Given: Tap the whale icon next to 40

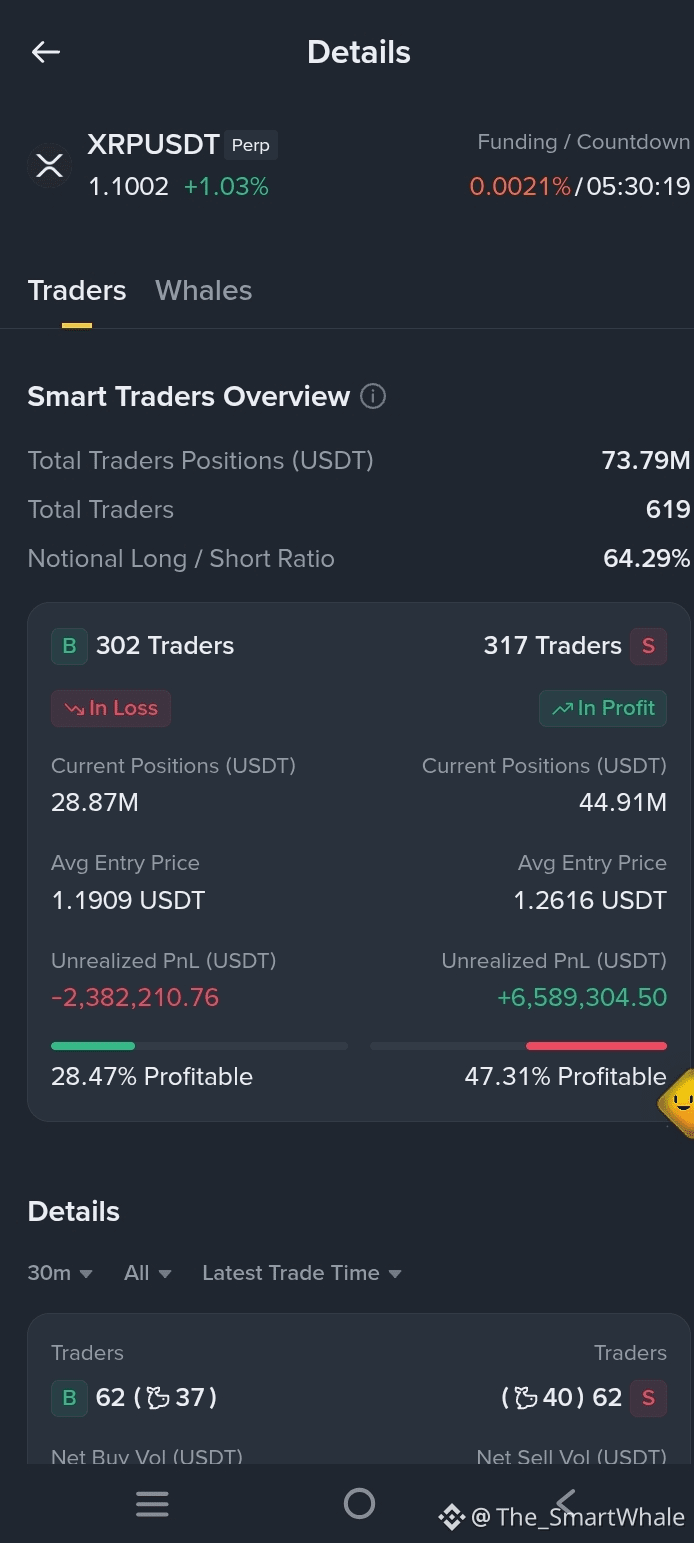Looking at the screenshot, I should pos(526,1397).
